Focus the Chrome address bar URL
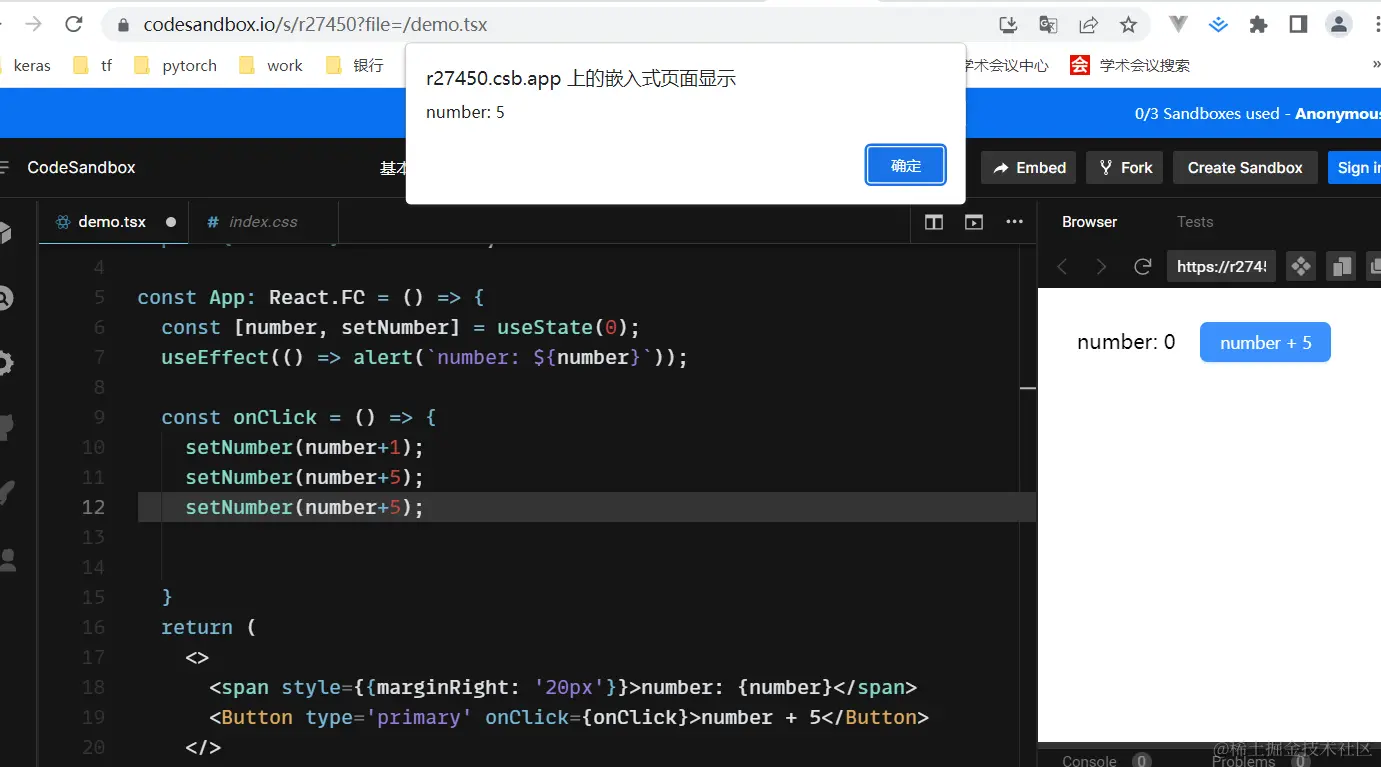The image size is (1381, 767). (316, 24)
